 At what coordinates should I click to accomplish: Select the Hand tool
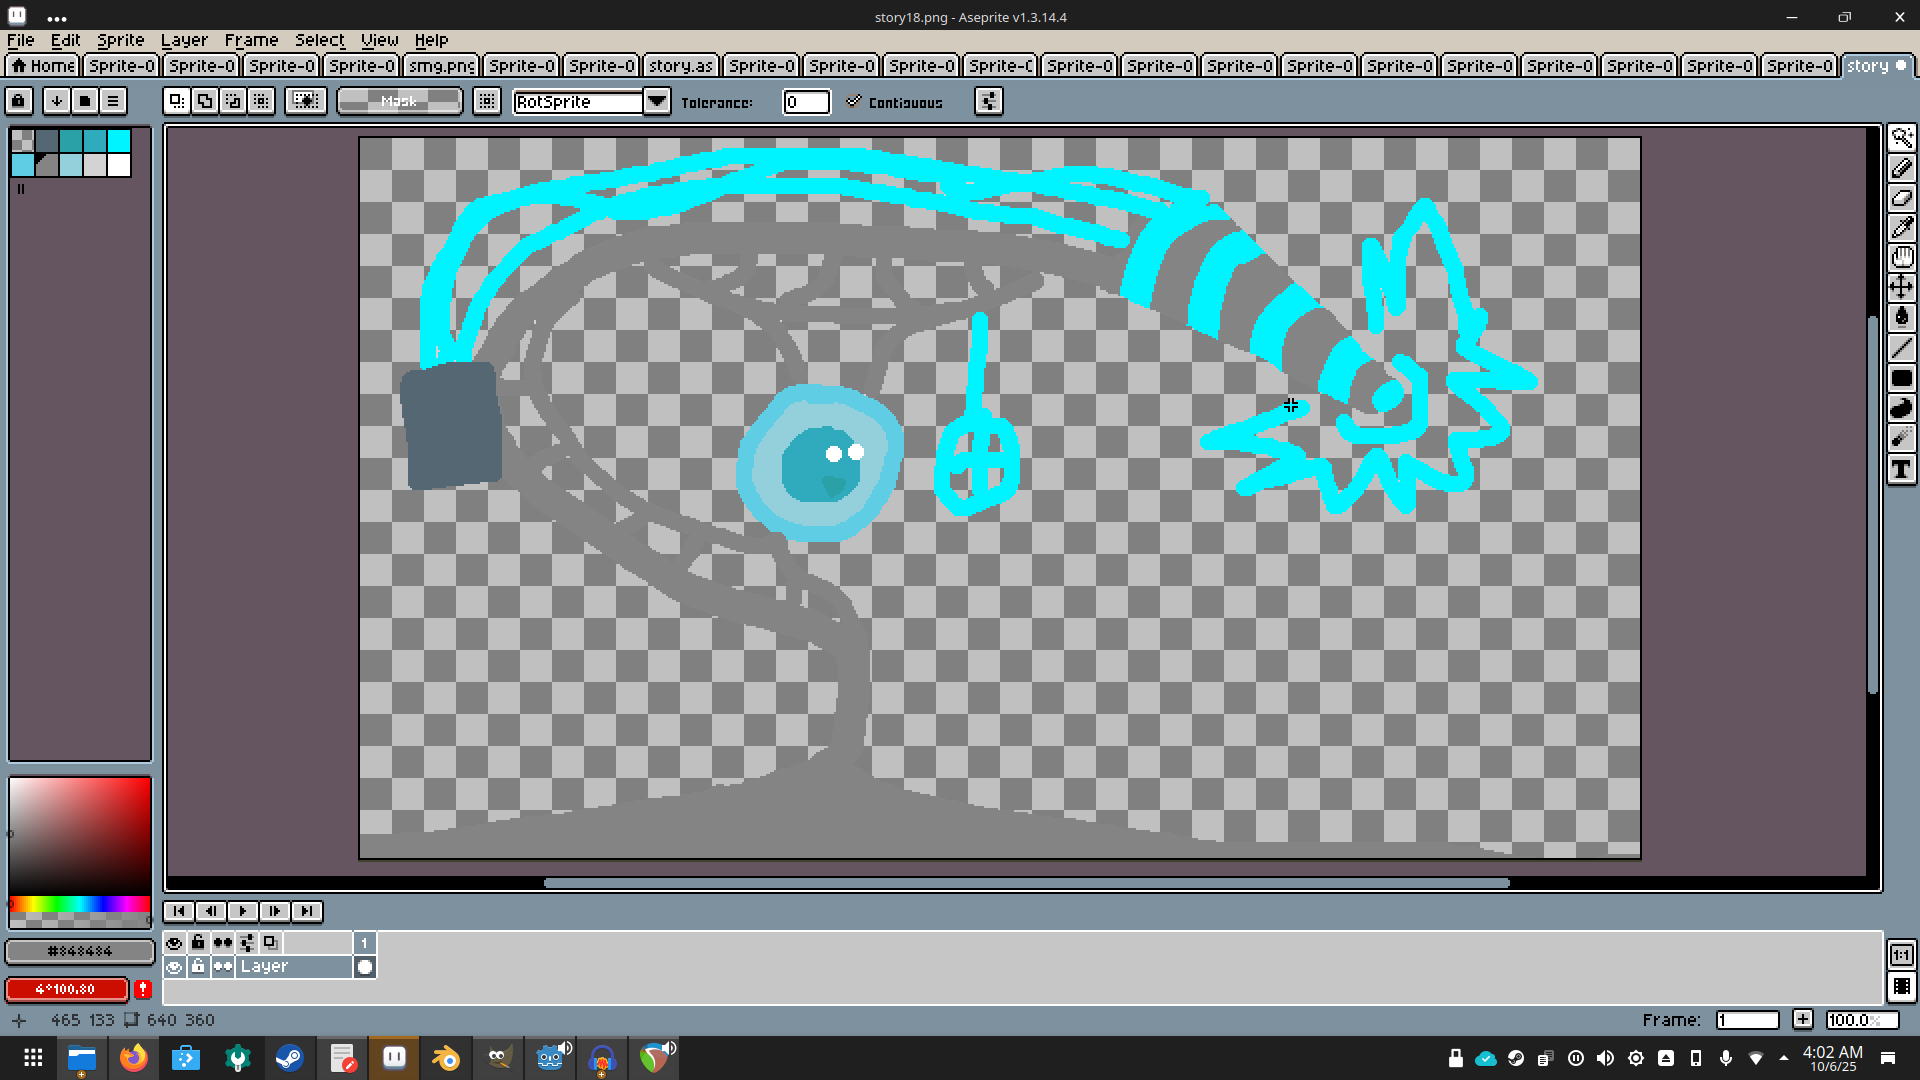tap(1901, 258)
